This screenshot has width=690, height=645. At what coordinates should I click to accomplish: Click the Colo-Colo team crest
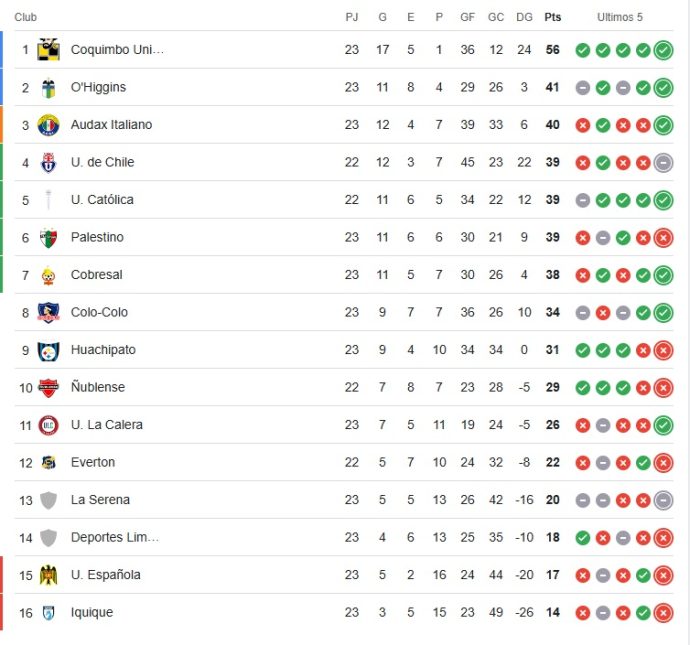[48, 313]
